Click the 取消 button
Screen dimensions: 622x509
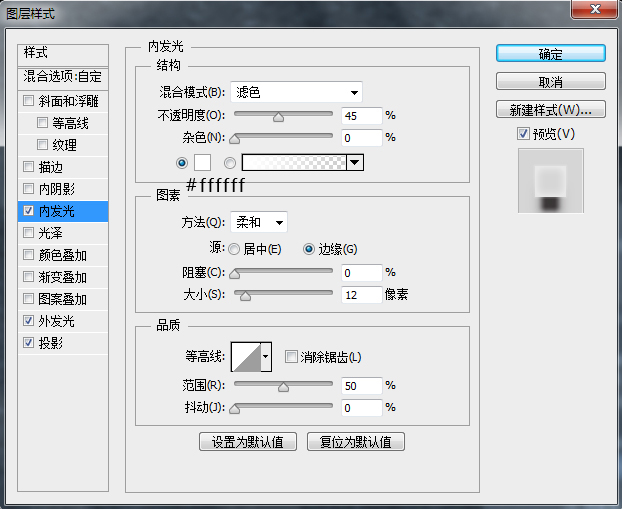coord(551,82)
